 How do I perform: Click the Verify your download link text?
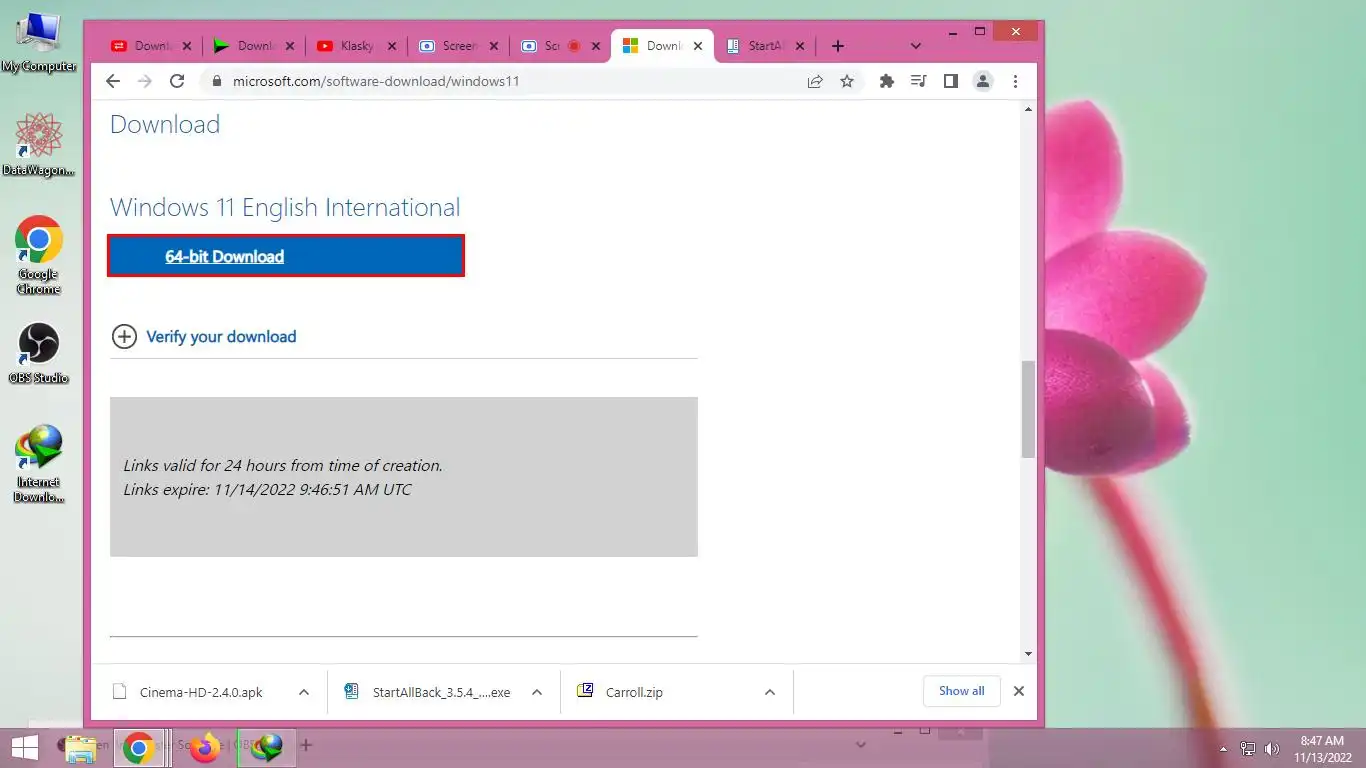click(x=221, y=336)
